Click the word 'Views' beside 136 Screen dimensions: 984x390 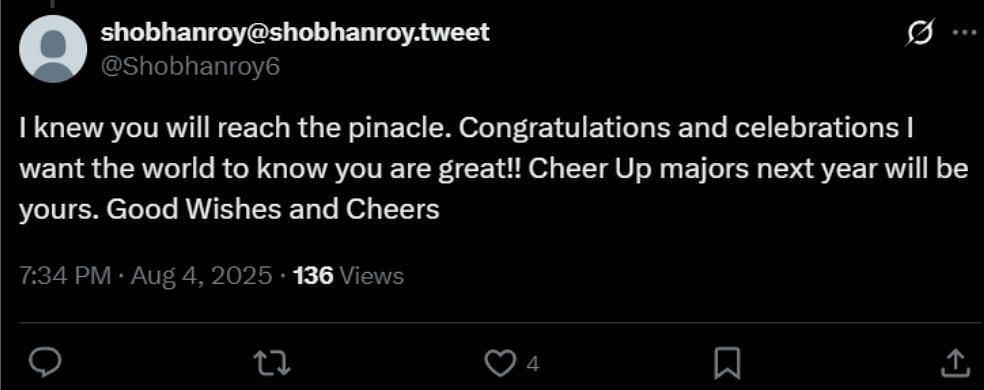(x=371, y=275)
